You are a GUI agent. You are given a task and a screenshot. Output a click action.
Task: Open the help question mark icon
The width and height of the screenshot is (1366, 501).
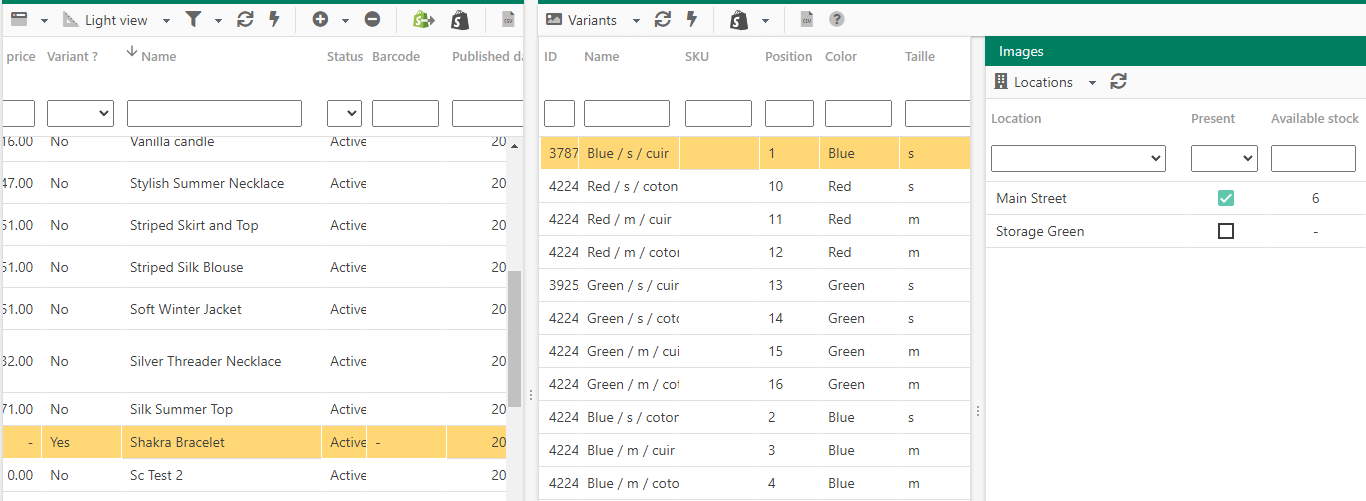point(837,20)
